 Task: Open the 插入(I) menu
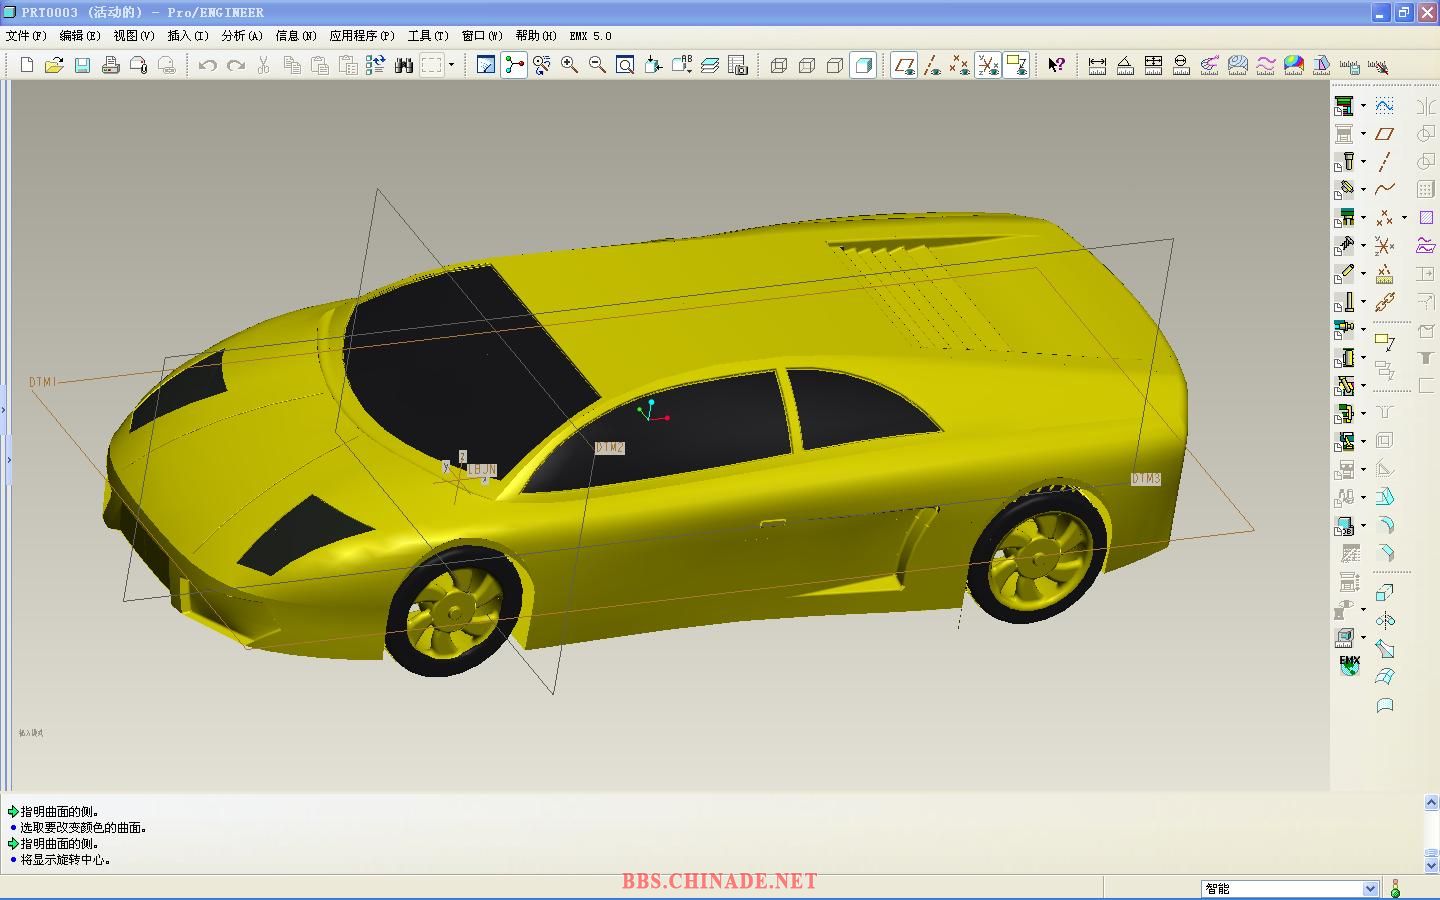188,35
